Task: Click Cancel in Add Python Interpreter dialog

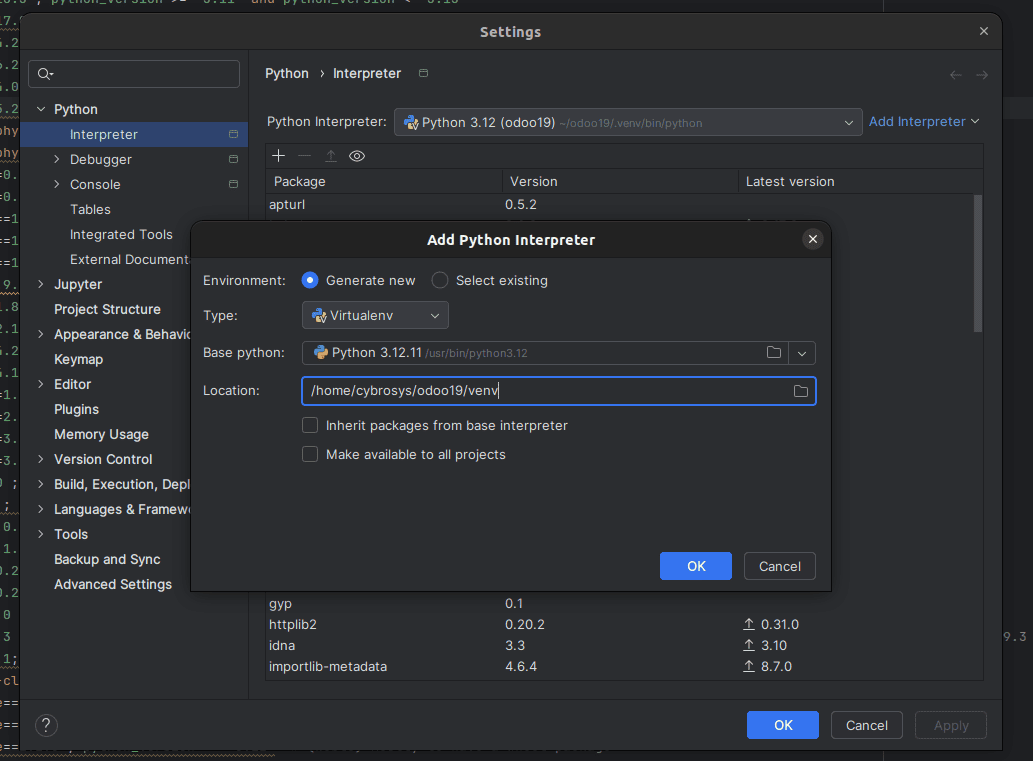Action: (x=779, y=566)
